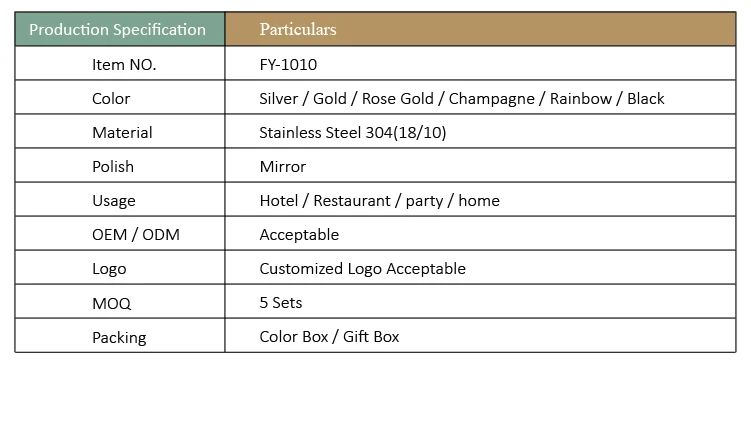
Task: Select the Item NO. label cell
Action: pyautogui.click(x=124, y=64)
